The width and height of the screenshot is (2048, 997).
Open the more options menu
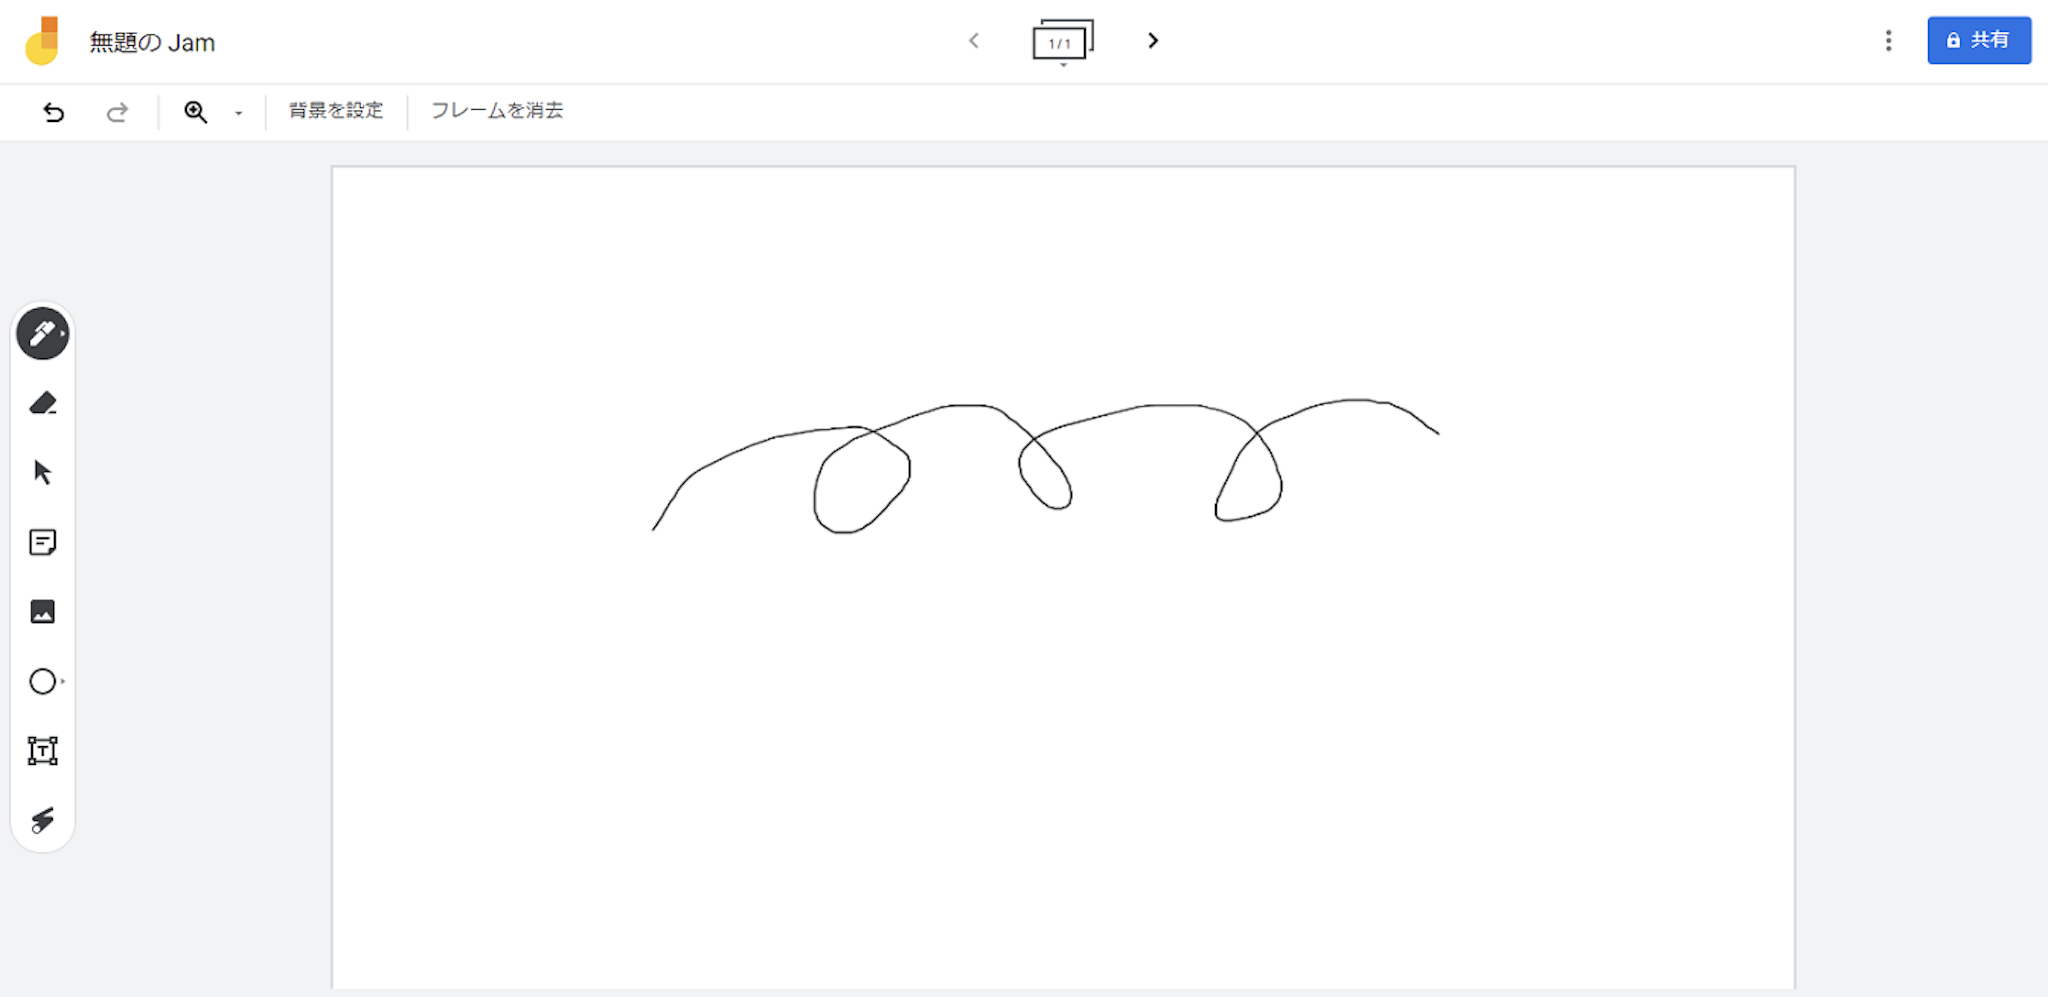[1889, 41]
